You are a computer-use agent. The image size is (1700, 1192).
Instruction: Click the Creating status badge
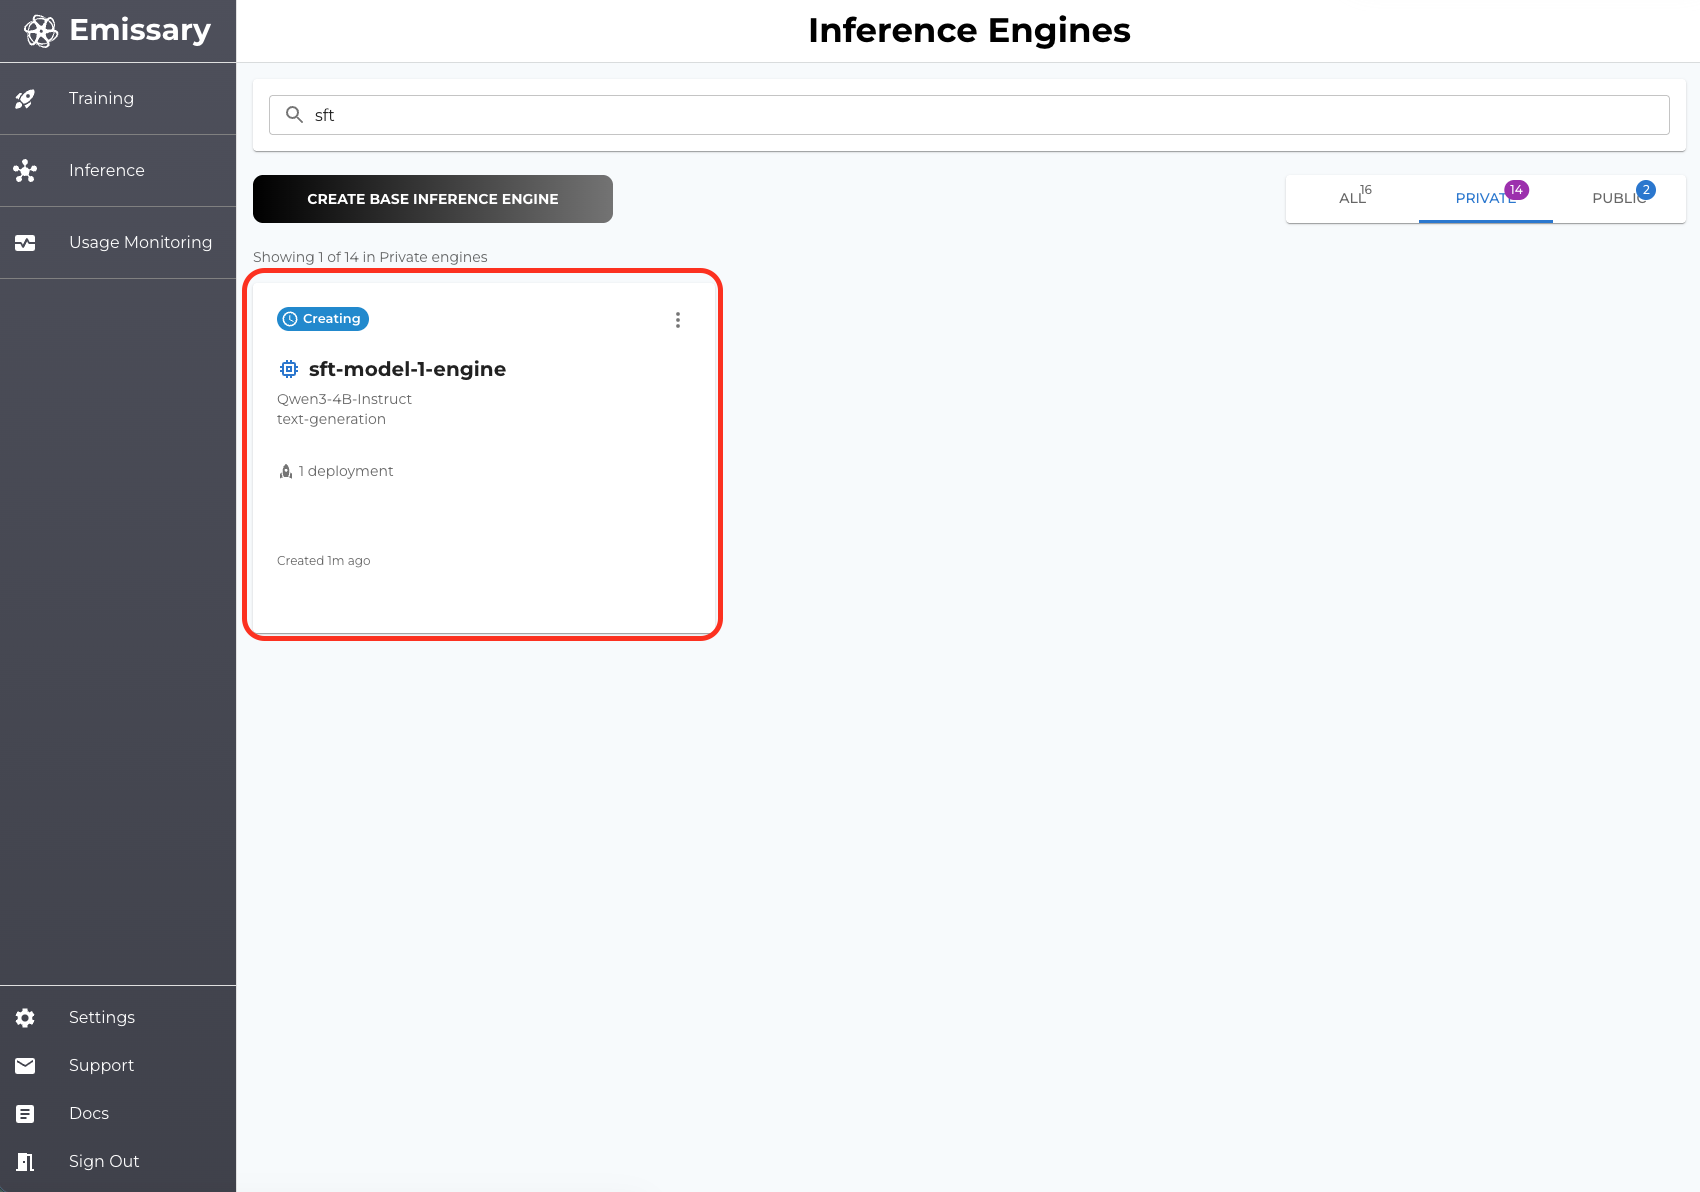coord(322,318)
